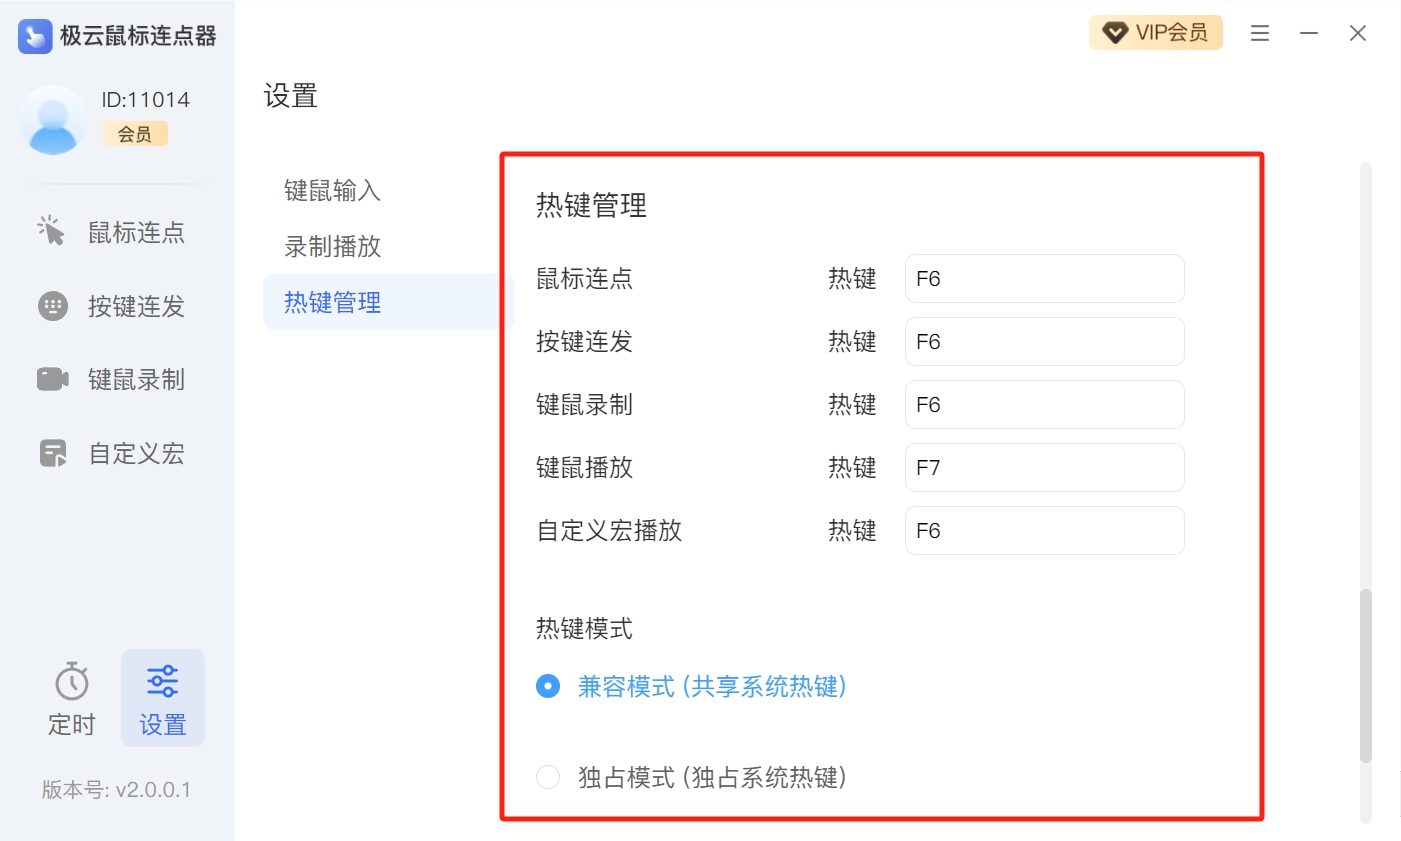Switch to the 键鼠输入 settings tab

tap(332, 190)
